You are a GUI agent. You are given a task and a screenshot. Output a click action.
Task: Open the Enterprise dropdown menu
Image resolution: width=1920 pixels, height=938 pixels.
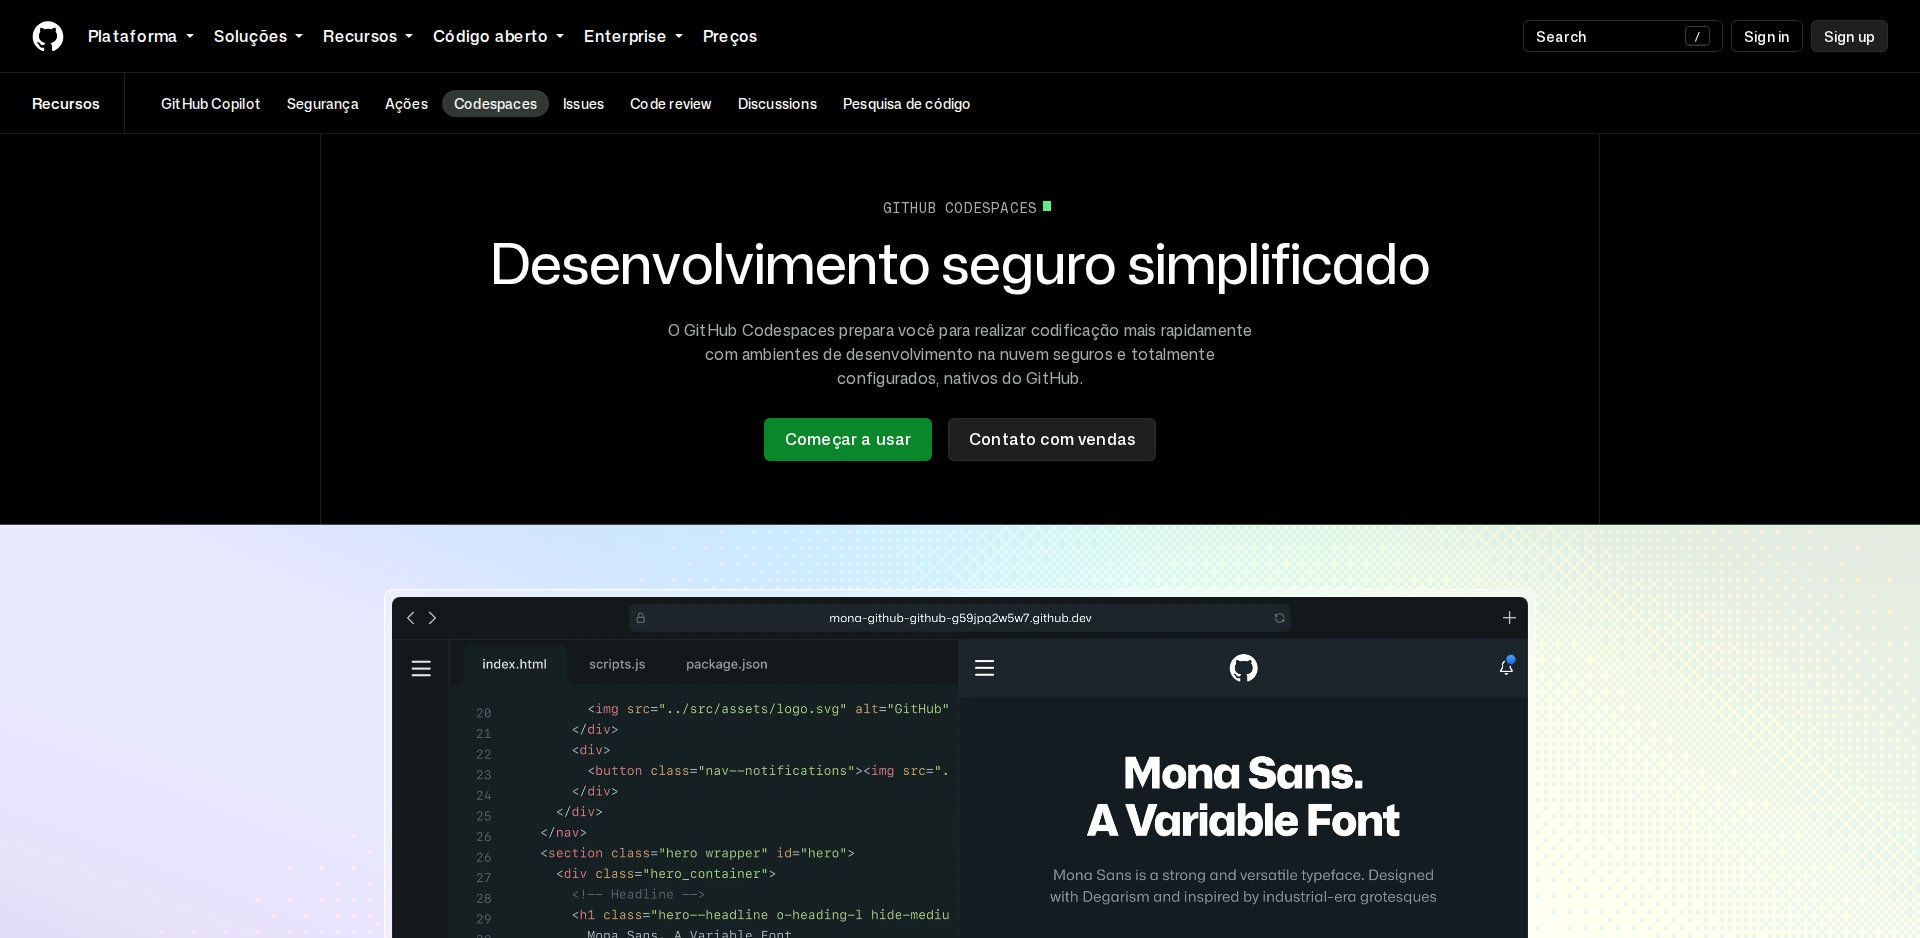(x=633, y=36)
